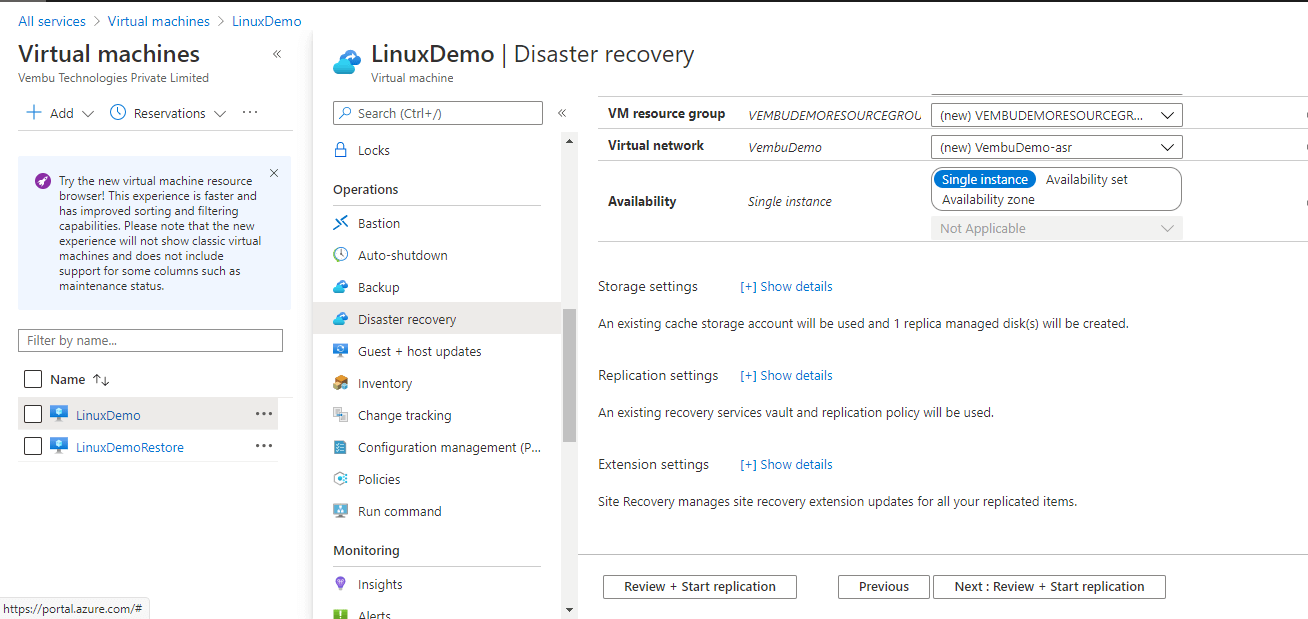The width and height of the screenshot is (1308, 619).
Task: Select the Availability set option
Action: point(1087,179)
